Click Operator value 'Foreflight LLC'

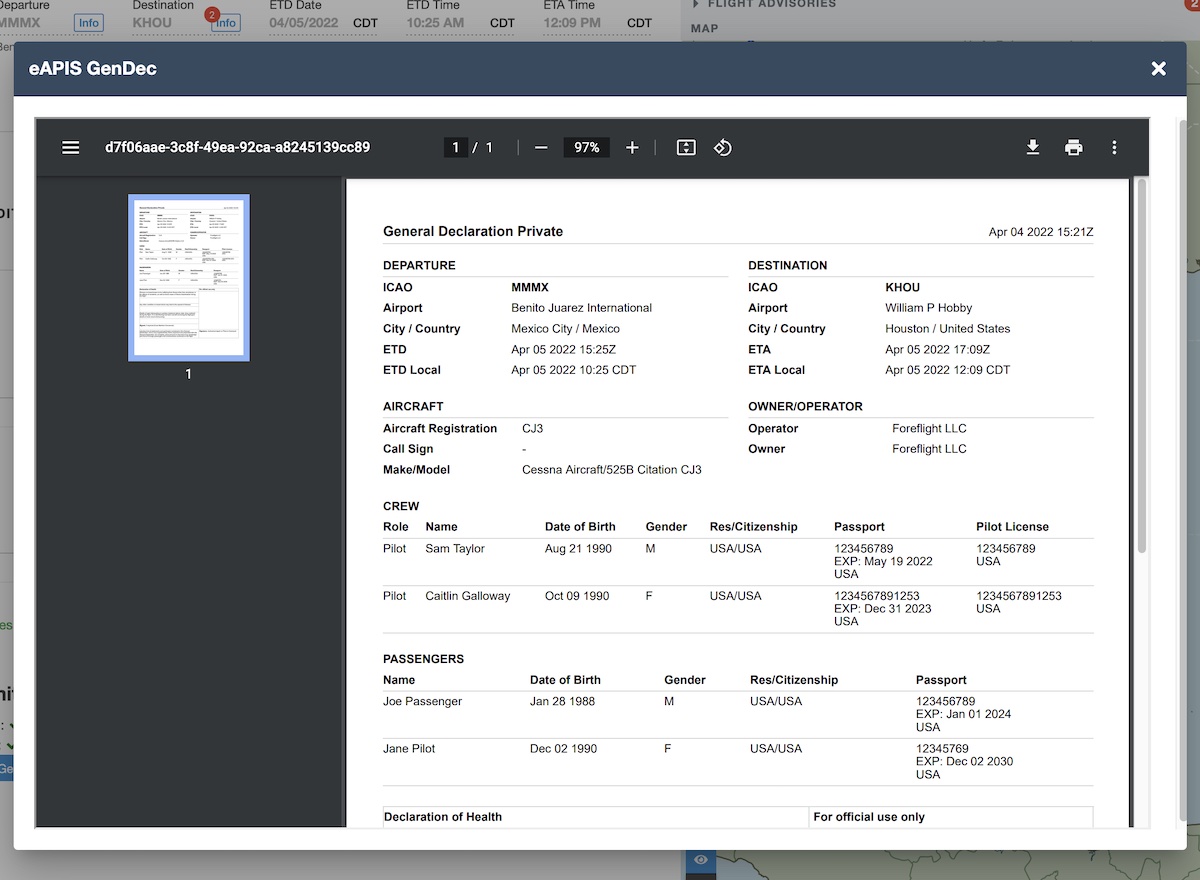pyautogui.click(x=929, y=428)
